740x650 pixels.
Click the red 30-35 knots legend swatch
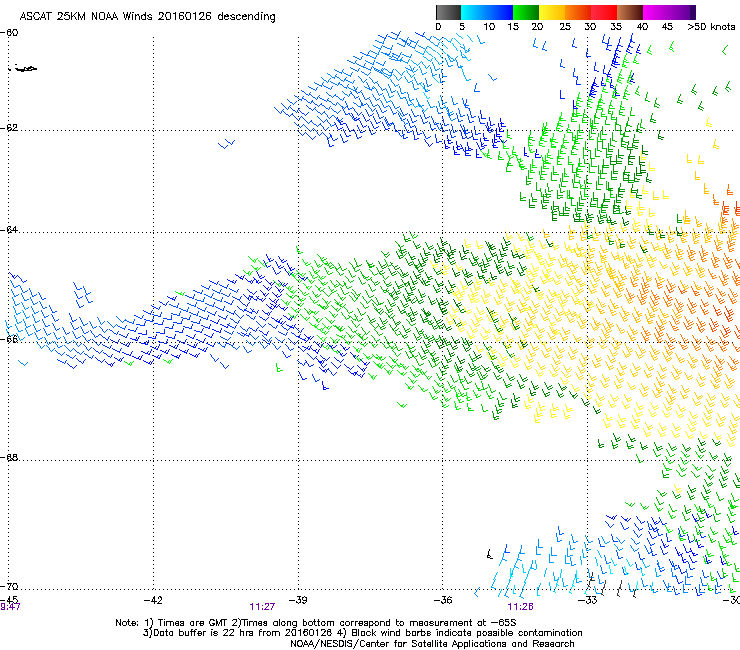(x=604, y=12)
